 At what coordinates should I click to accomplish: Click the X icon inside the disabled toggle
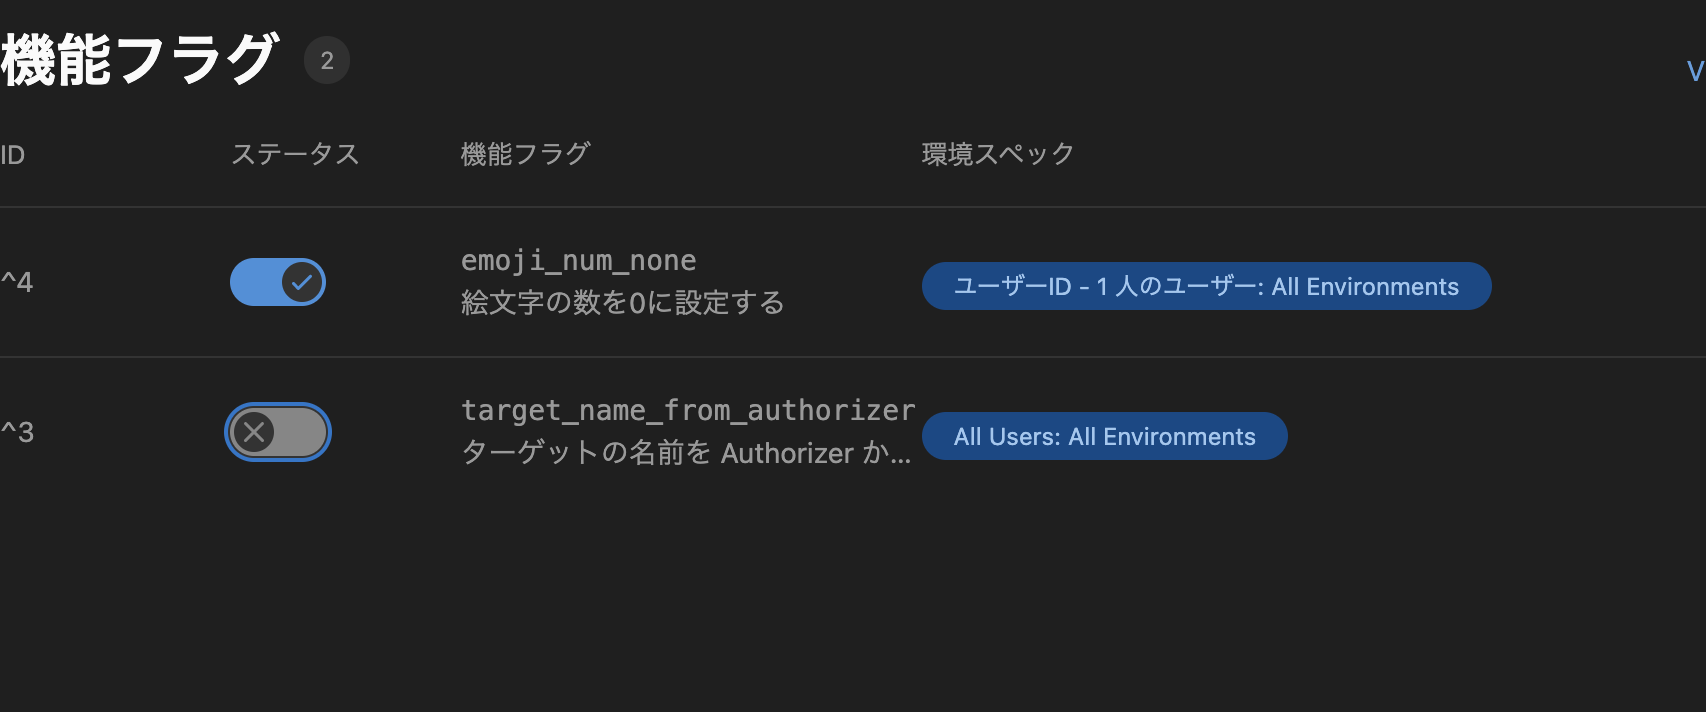pyautogui.click(x=256, y=432)
